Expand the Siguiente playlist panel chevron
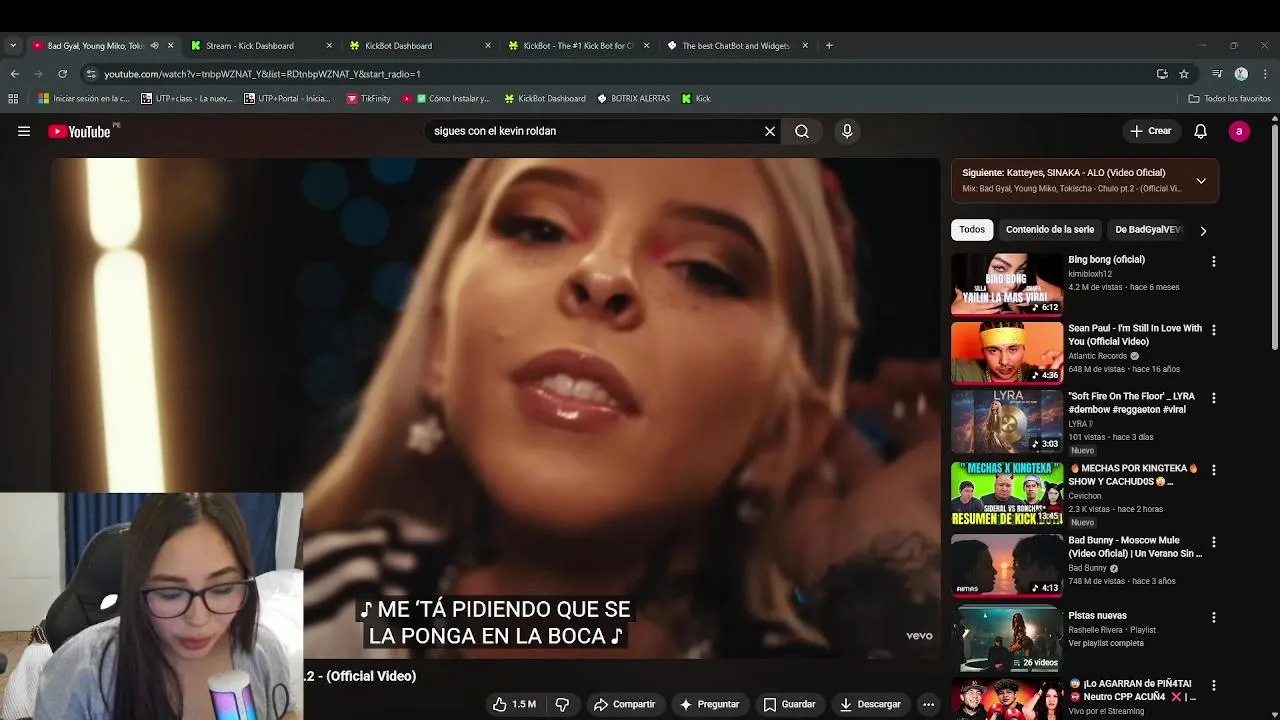 coord(1201,181)
